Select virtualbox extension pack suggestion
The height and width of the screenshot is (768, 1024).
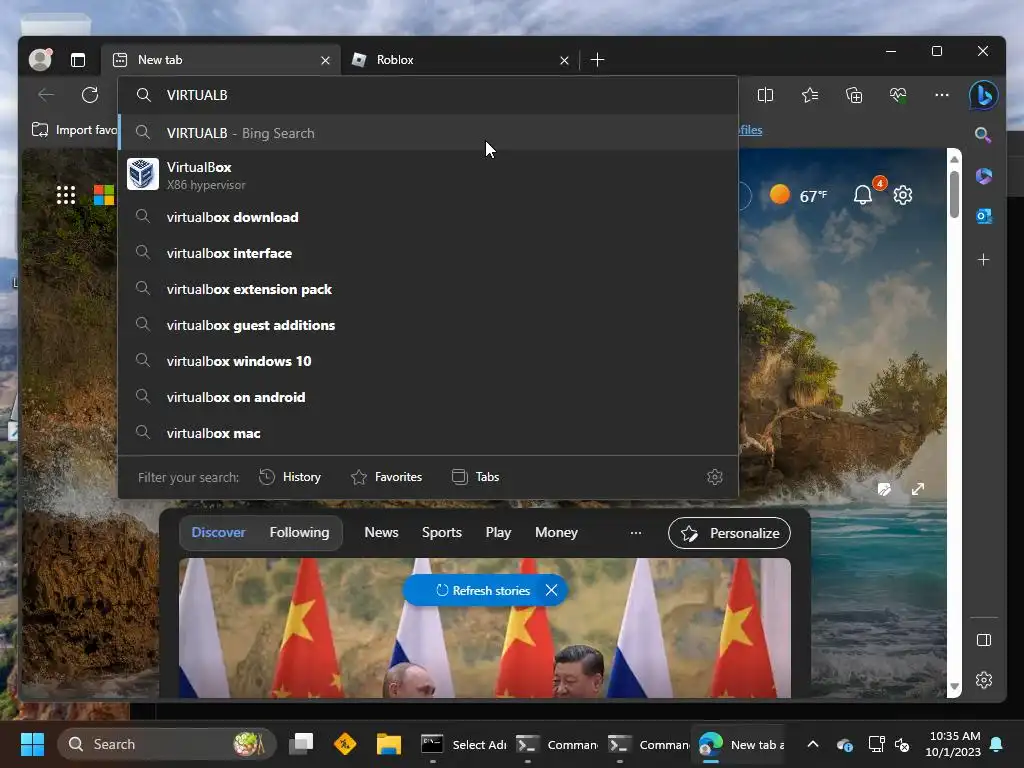point(428,289)
